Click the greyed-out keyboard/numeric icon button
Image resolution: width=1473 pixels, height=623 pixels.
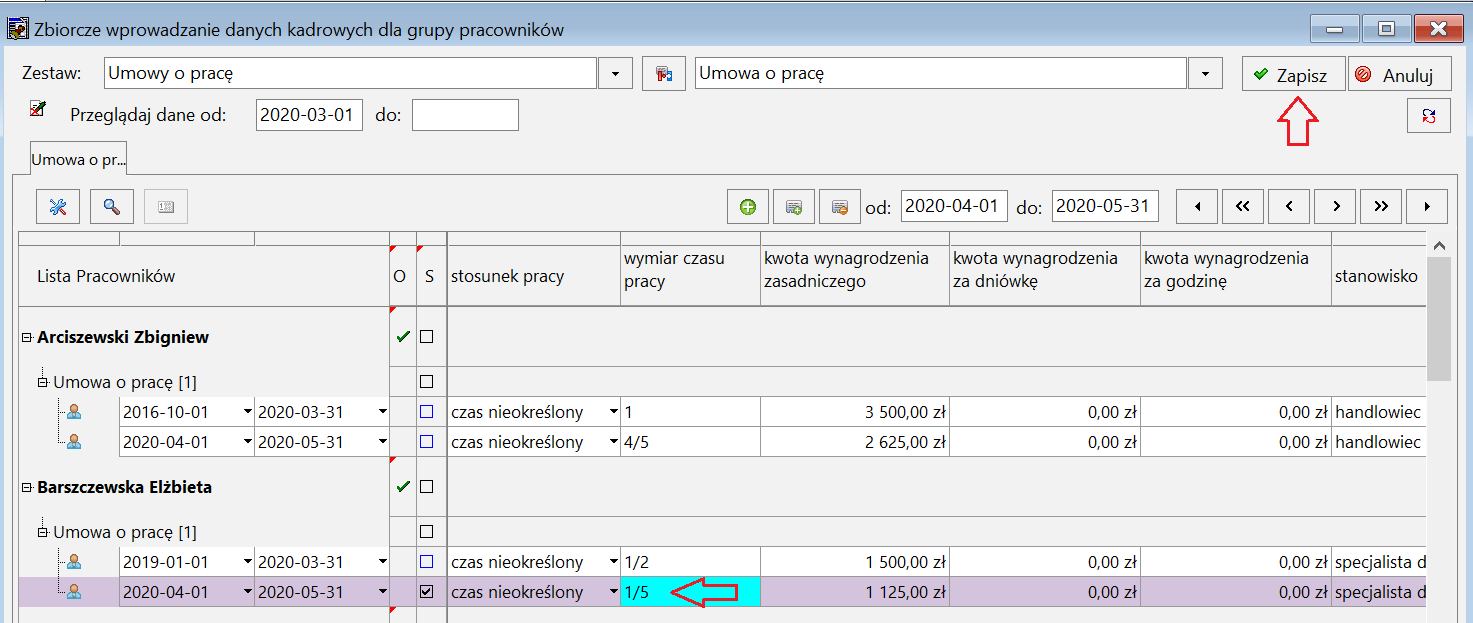coord(166,207)
